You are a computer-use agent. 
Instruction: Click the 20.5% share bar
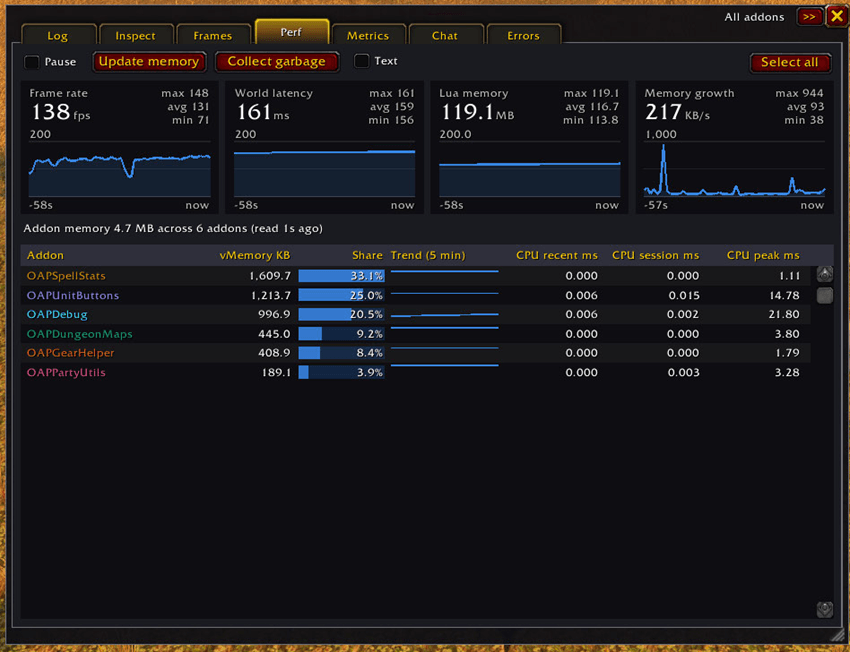342,314
